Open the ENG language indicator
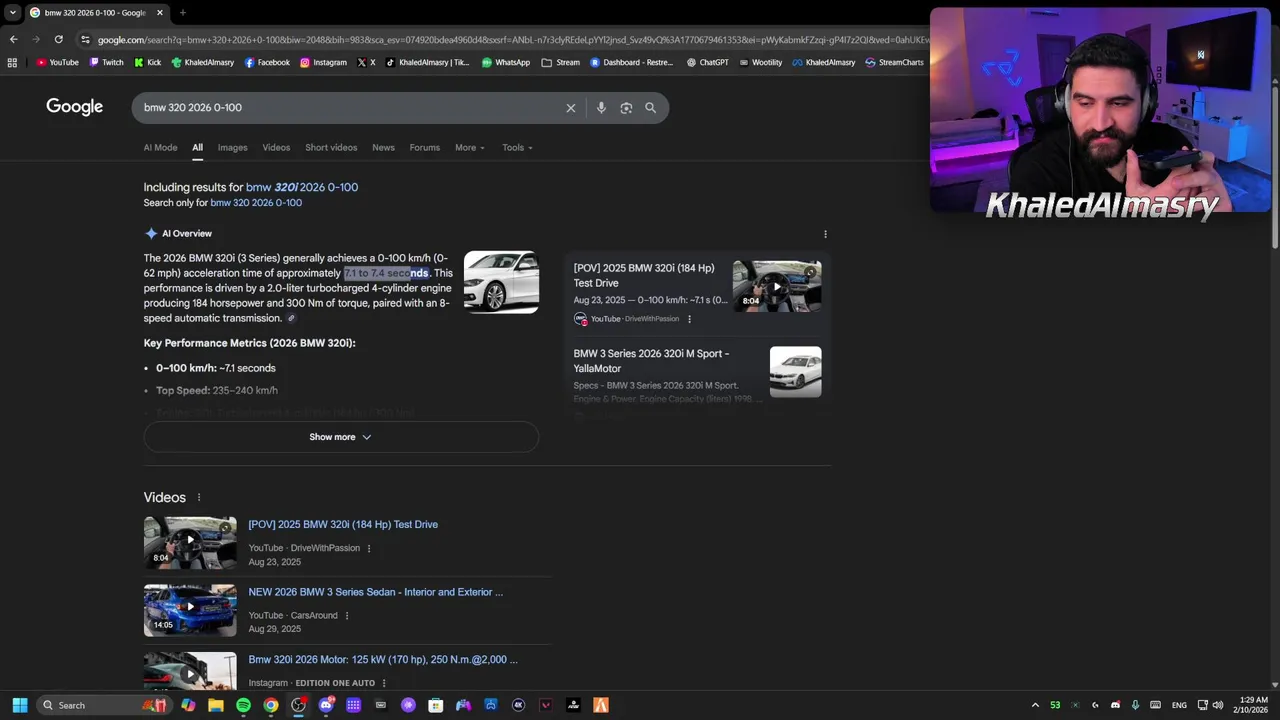This screenshot has width=1280, height=720. click(x=1179, y=705)
